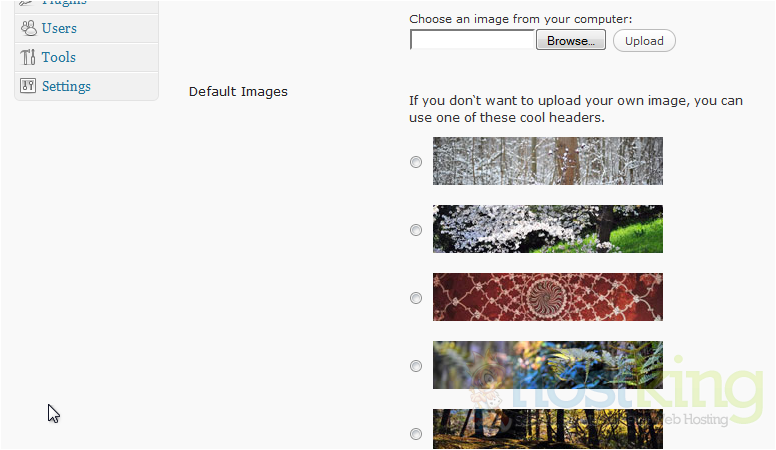Viewport: 776px width, 450px height.
Task: Click the red spiral pattern header thumbnail
Action: [547, 297]
